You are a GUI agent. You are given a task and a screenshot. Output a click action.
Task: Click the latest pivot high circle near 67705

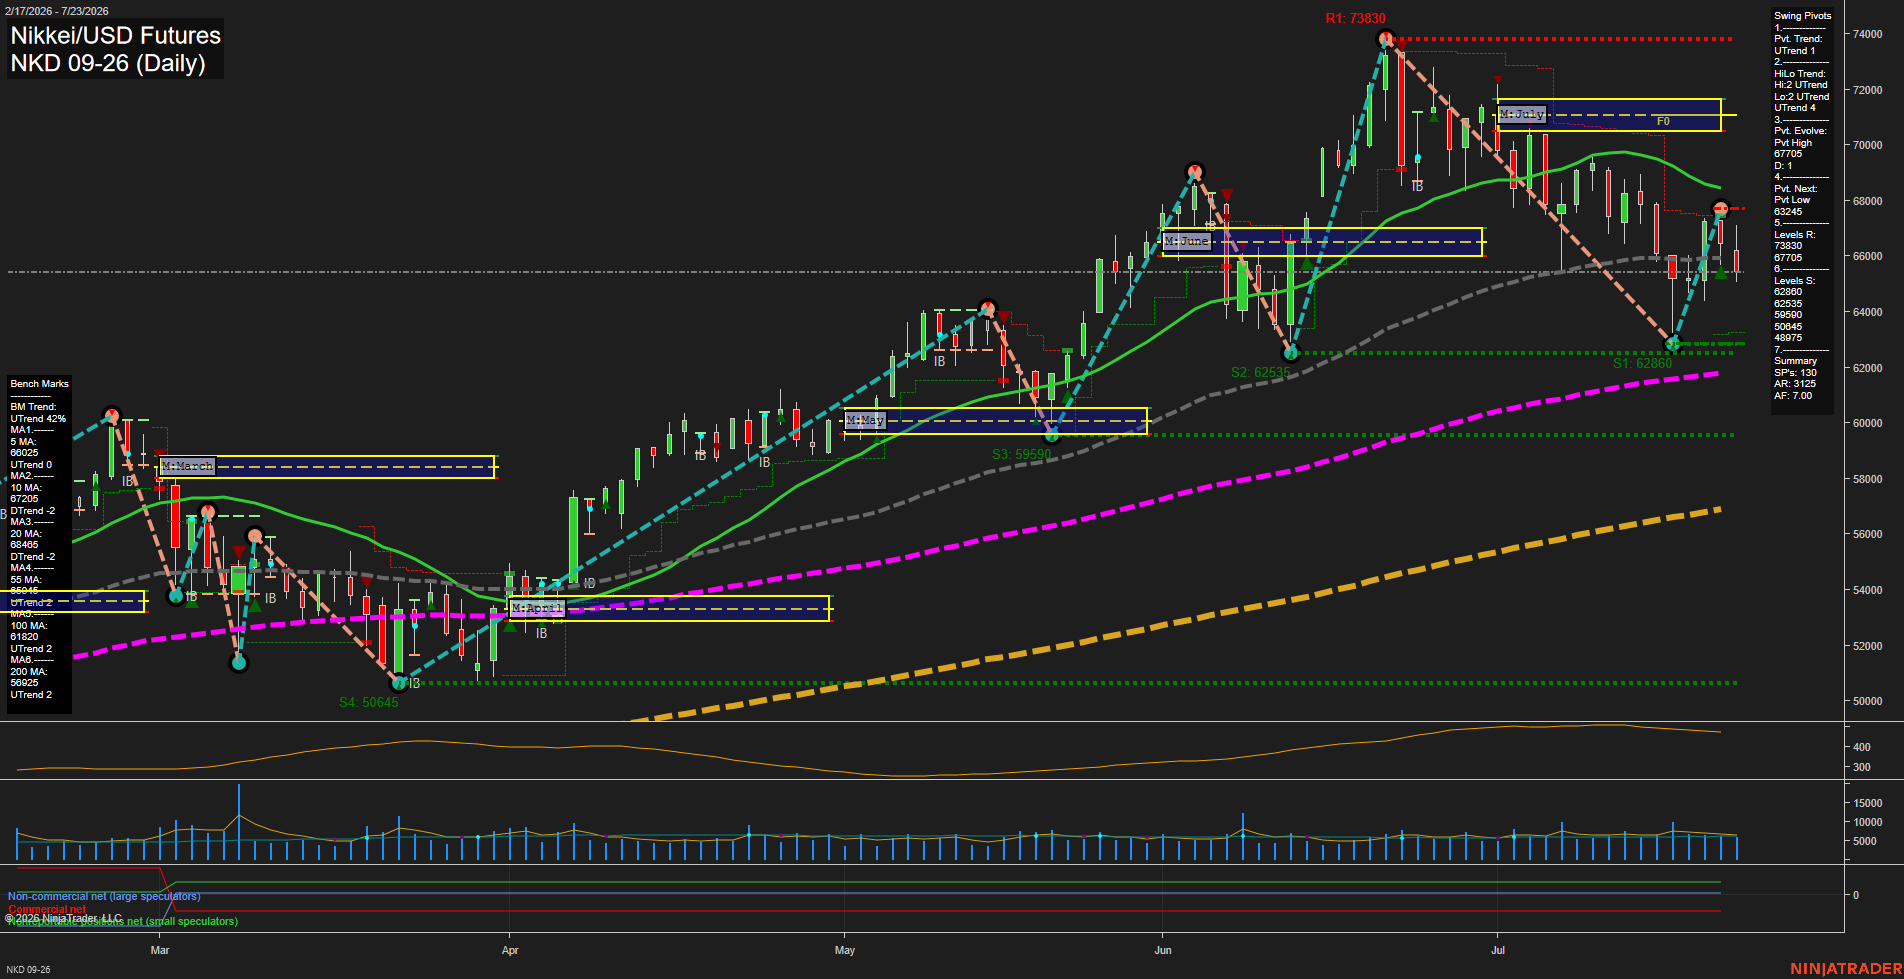tap(1720, 209)
